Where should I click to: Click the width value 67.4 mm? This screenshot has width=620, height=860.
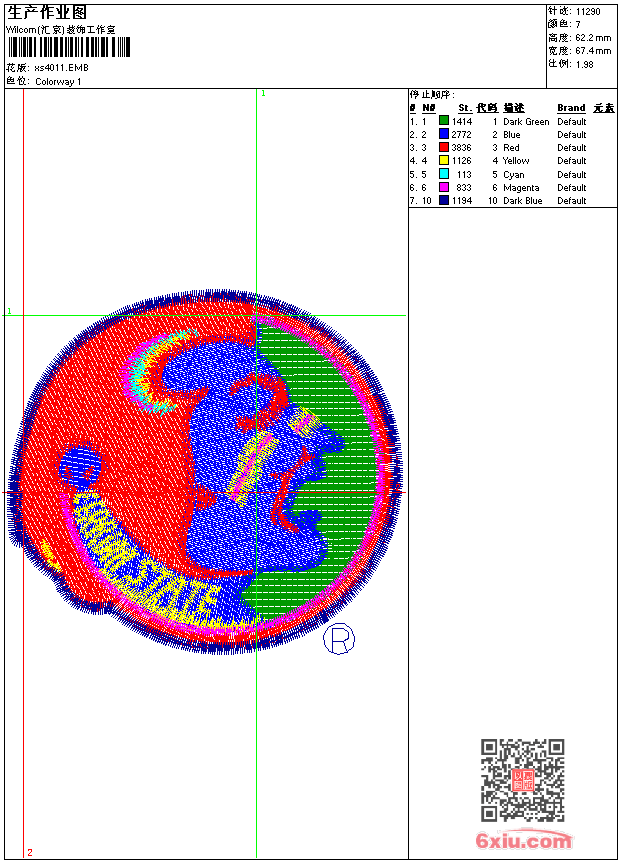593,51
